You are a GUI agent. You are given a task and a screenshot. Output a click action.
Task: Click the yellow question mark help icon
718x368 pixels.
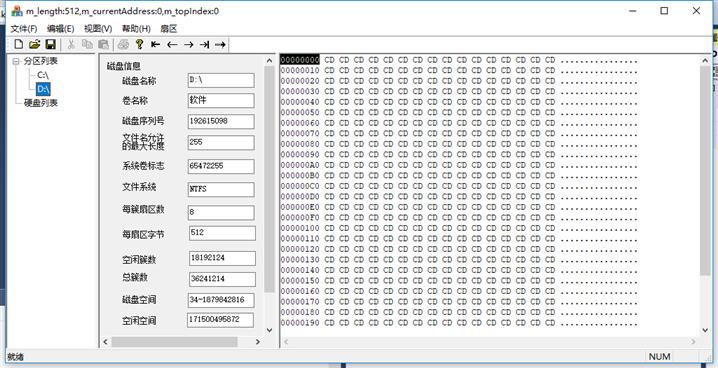[140, 44]
